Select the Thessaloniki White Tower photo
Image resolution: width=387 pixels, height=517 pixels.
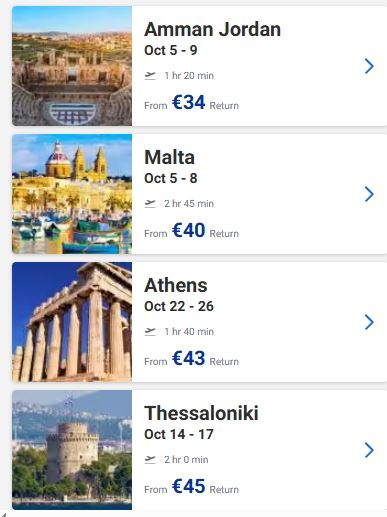(x=72, y=450)
